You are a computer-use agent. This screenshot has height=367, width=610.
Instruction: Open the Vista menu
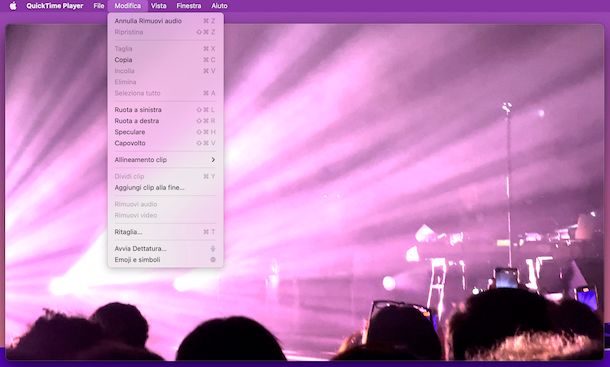[x=159, y=6]
